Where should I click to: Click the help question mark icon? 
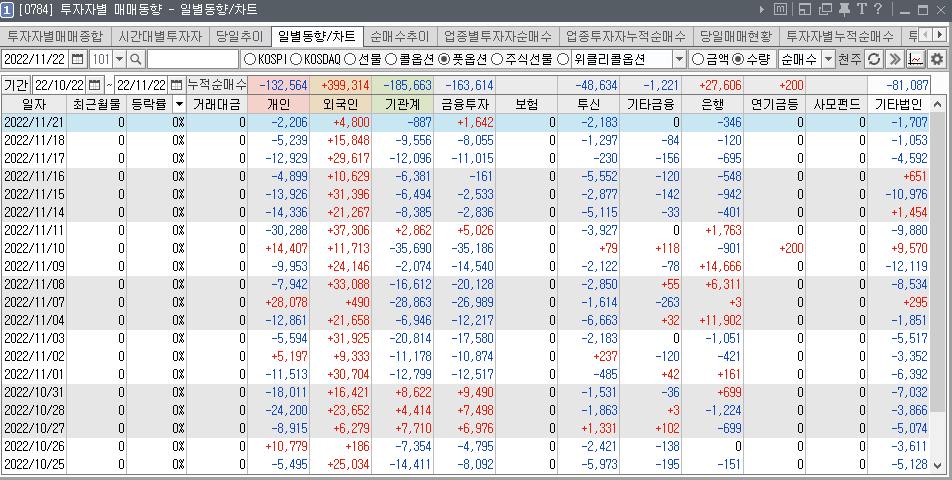[x=877, y=11]
